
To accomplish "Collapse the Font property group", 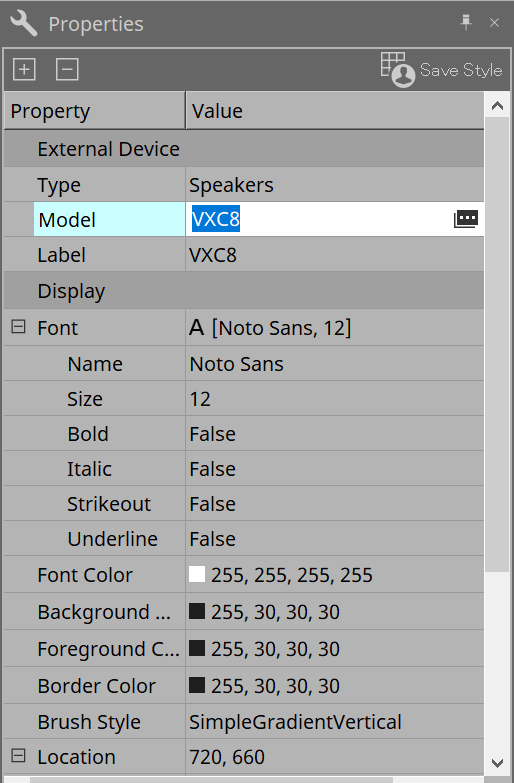I will [18, 327].
